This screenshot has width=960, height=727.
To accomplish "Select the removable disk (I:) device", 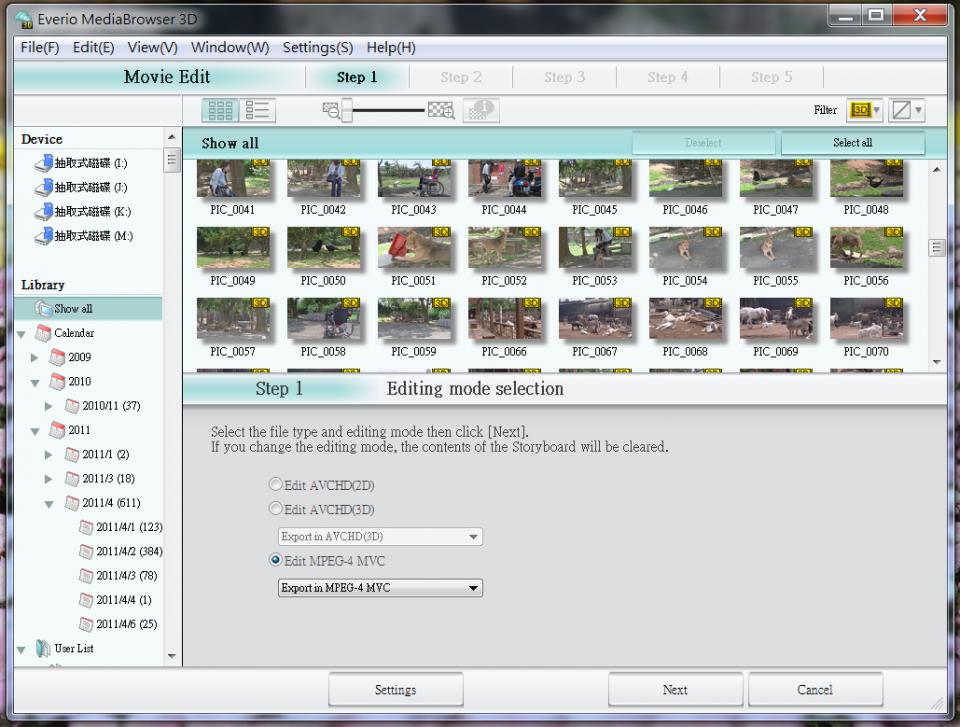I will 44,163.
